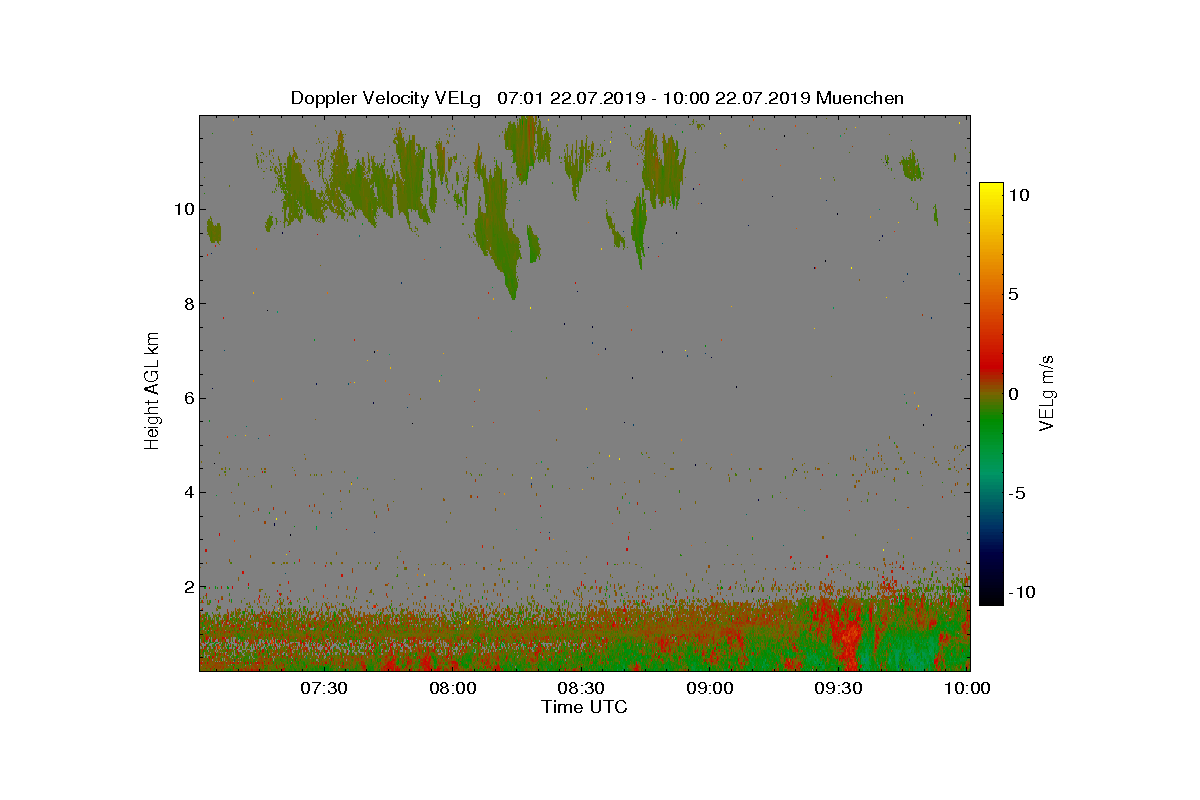This screenshot has width=1200, height=800.
Task: Click the black bottom of the colorbar
Action: pos(990,595)
